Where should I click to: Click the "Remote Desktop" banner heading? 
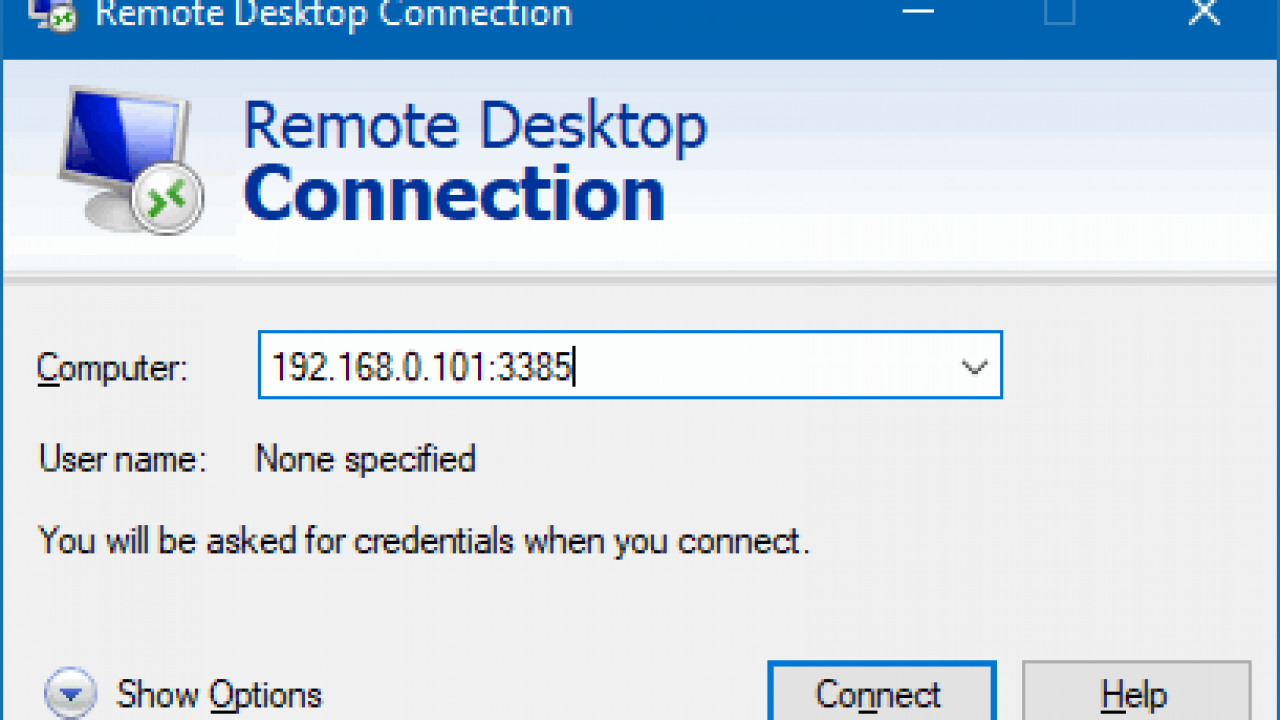(475, 125)
